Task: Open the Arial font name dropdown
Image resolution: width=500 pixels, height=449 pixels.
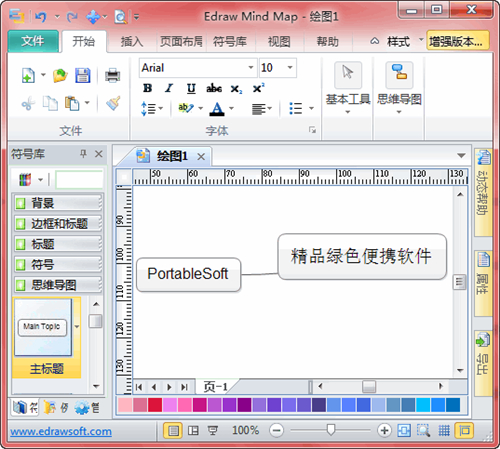Action: coord(251,68)
